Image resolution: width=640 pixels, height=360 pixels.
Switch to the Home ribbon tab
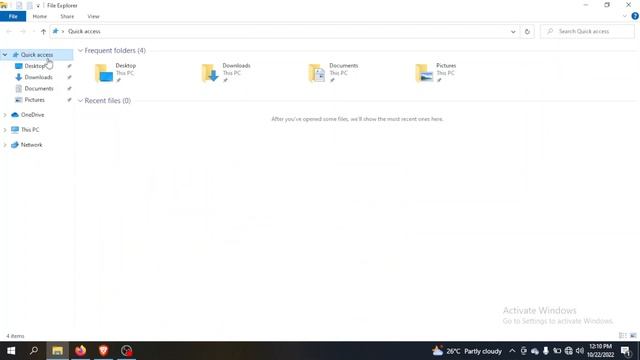point(40,16)
